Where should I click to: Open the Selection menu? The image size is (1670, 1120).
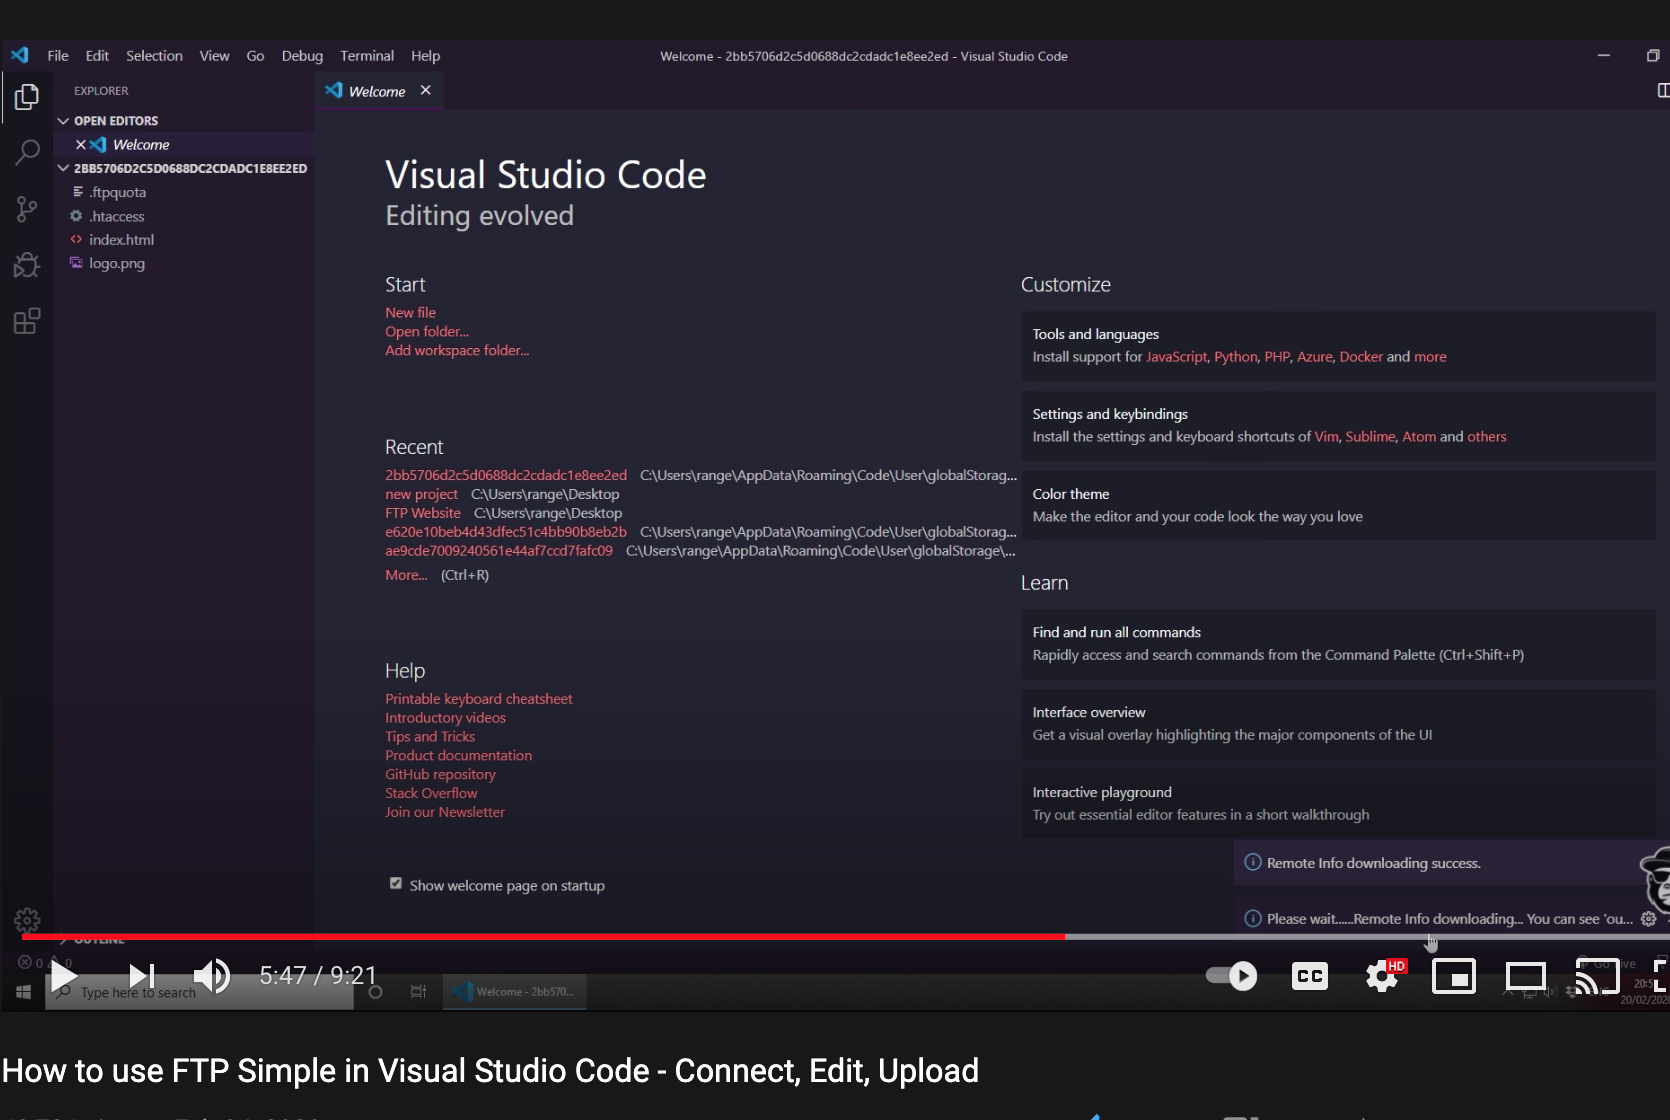coord(154,56)
